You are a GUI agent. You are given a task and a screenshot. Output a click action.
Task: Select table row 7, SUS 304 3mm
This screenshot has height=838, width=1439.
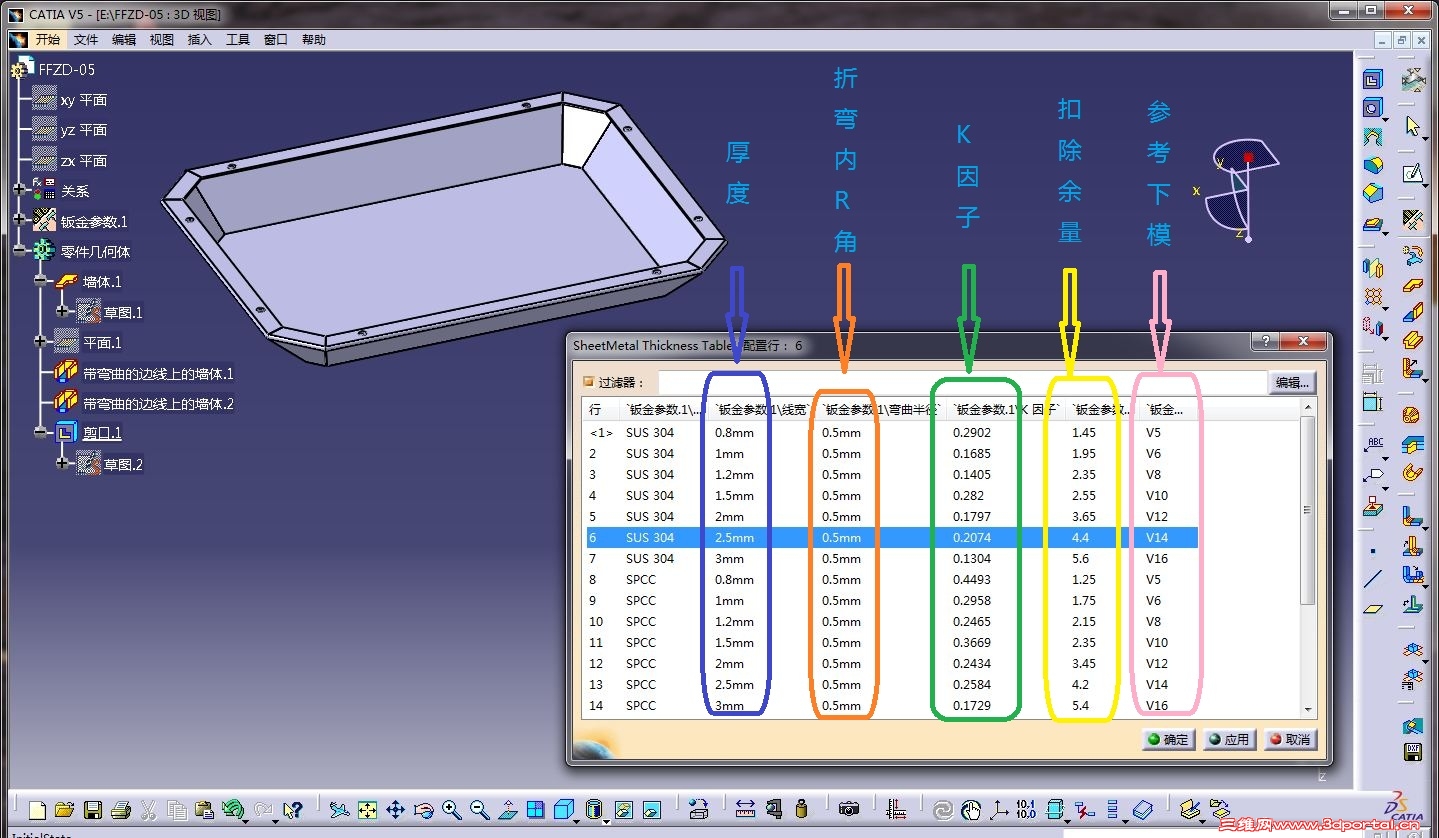pyautogui.click(x=892, y=558)
